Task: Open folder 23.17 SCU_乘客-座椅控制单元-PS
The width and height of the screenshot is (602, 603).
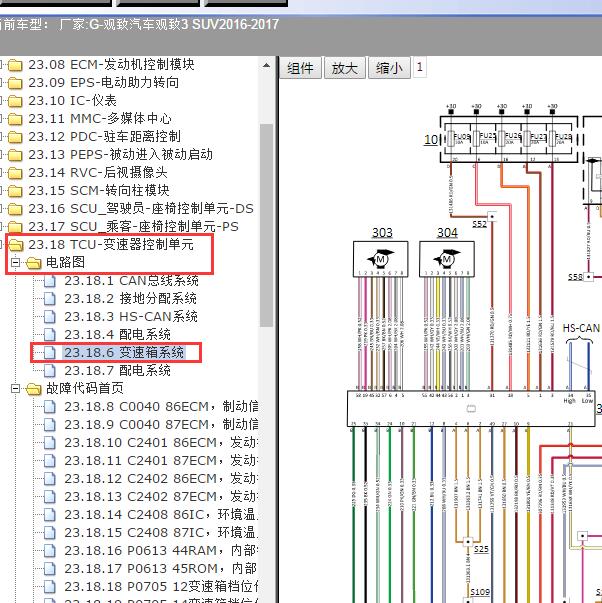Action: click(133, 227)
